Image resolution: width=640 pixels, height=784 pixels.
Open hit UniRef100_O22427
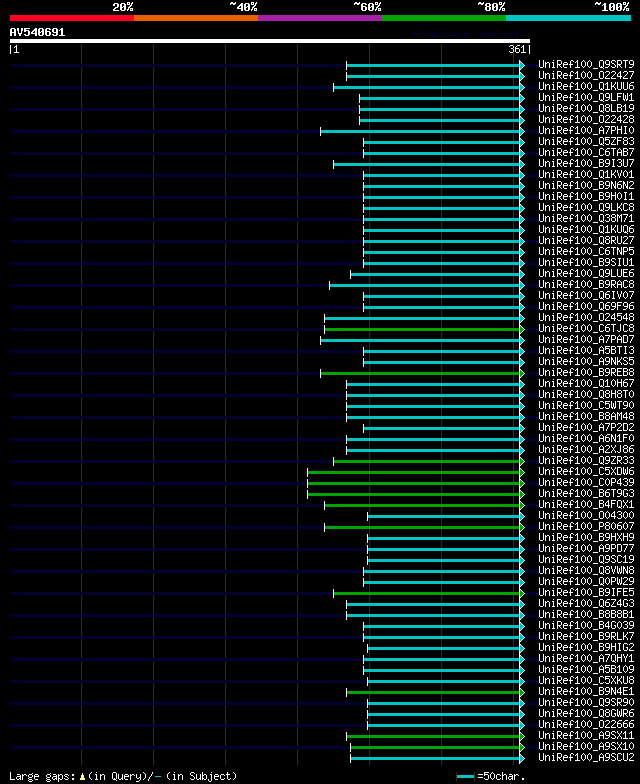[586, 76]
